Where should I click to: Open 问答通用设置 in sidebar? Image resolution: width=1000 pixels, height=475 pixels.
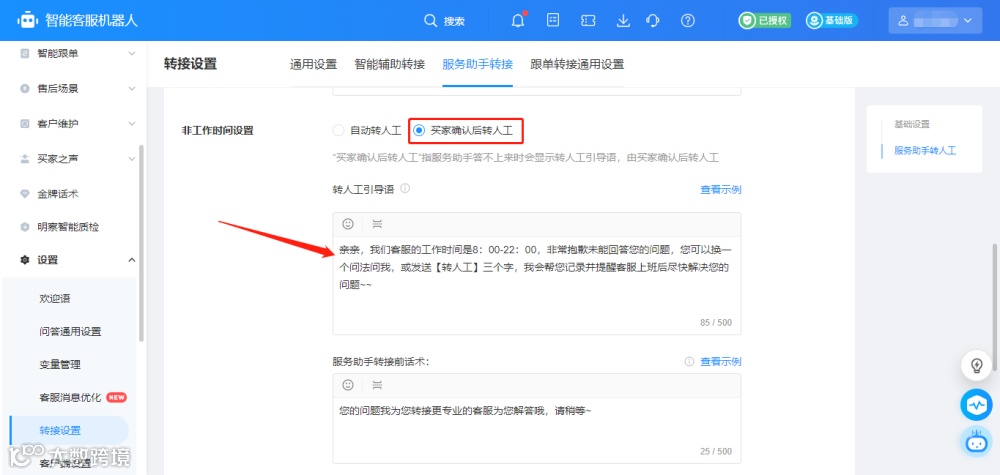70,332
